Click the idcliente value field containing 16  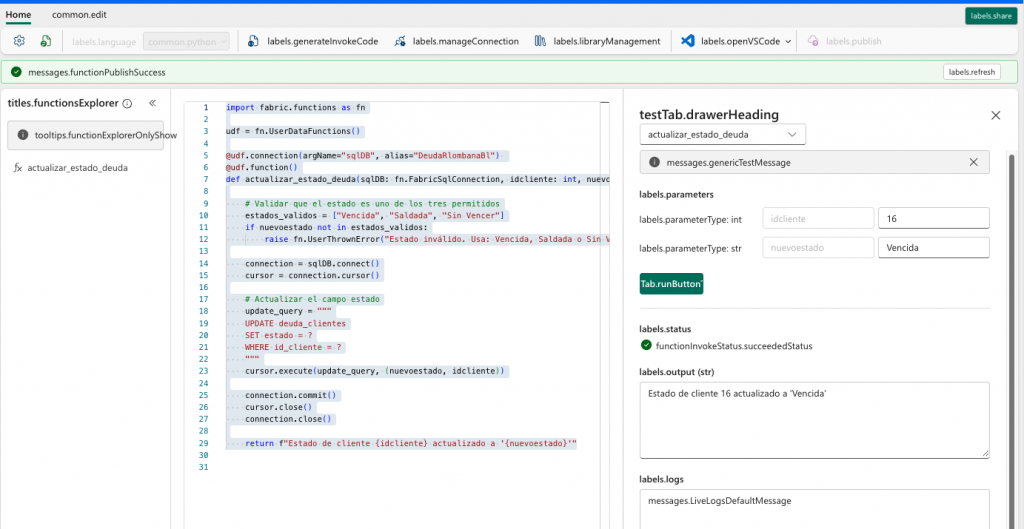coord(932,218)
